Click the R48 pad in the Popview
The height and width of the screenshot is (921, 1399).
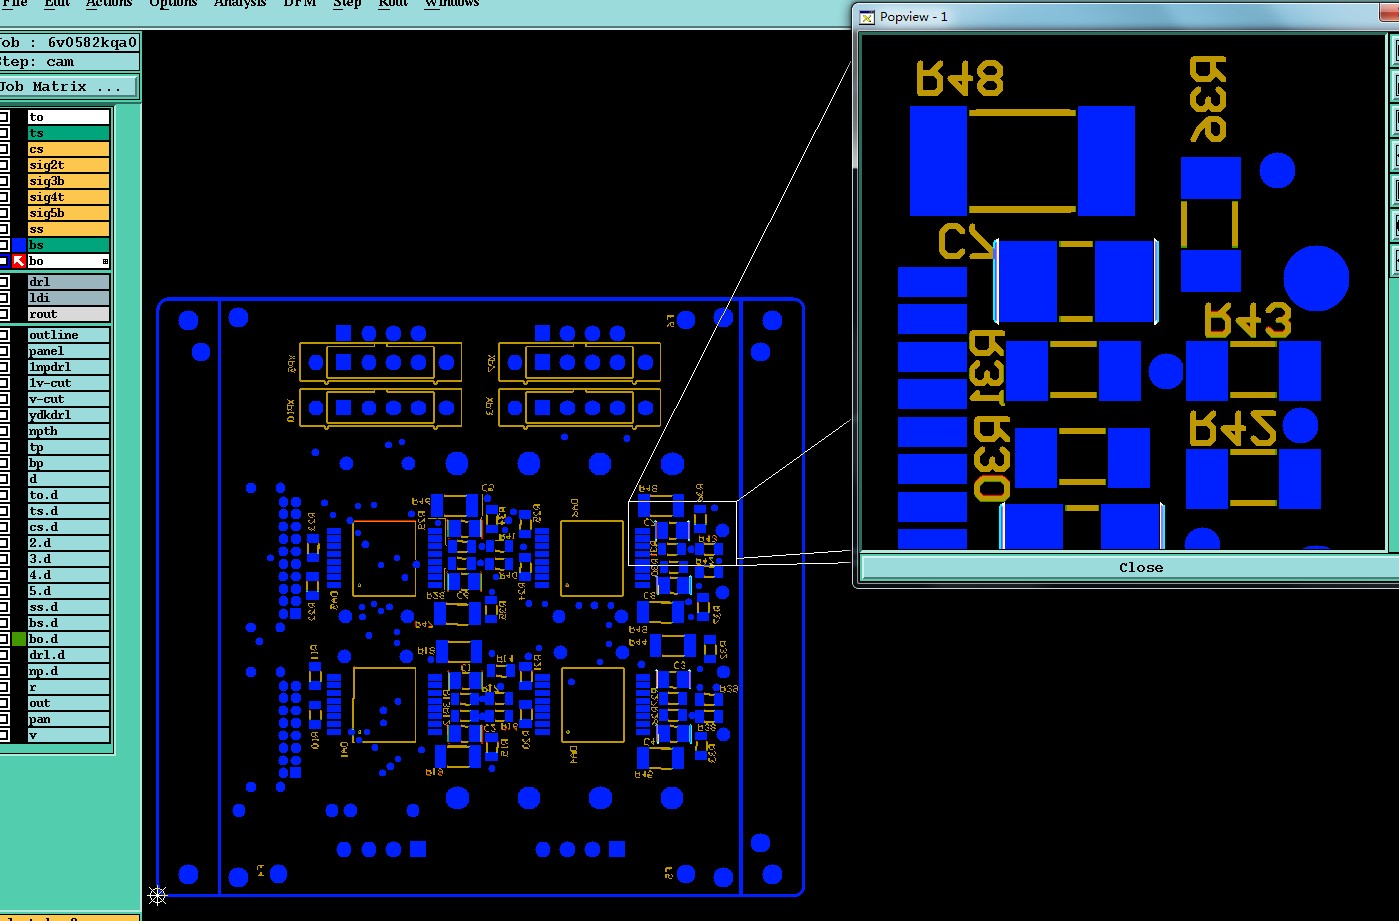point(938,161)
